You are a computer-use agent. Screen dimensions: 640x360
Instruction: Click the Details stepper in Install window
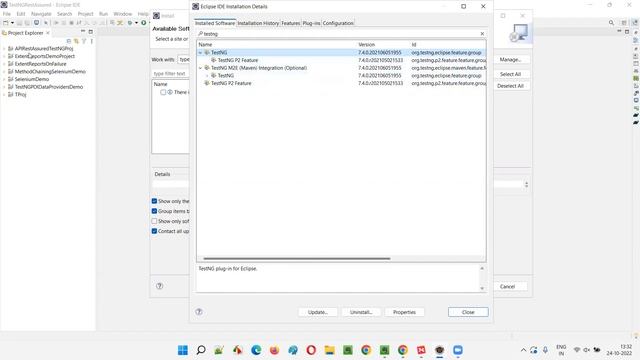click(x=527, y=184)
